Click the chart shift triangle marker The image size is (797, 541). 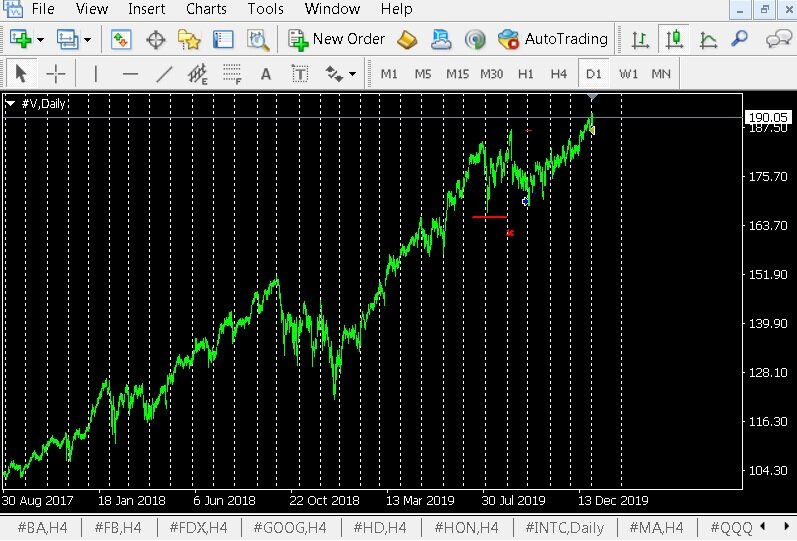tap(592, 97)
